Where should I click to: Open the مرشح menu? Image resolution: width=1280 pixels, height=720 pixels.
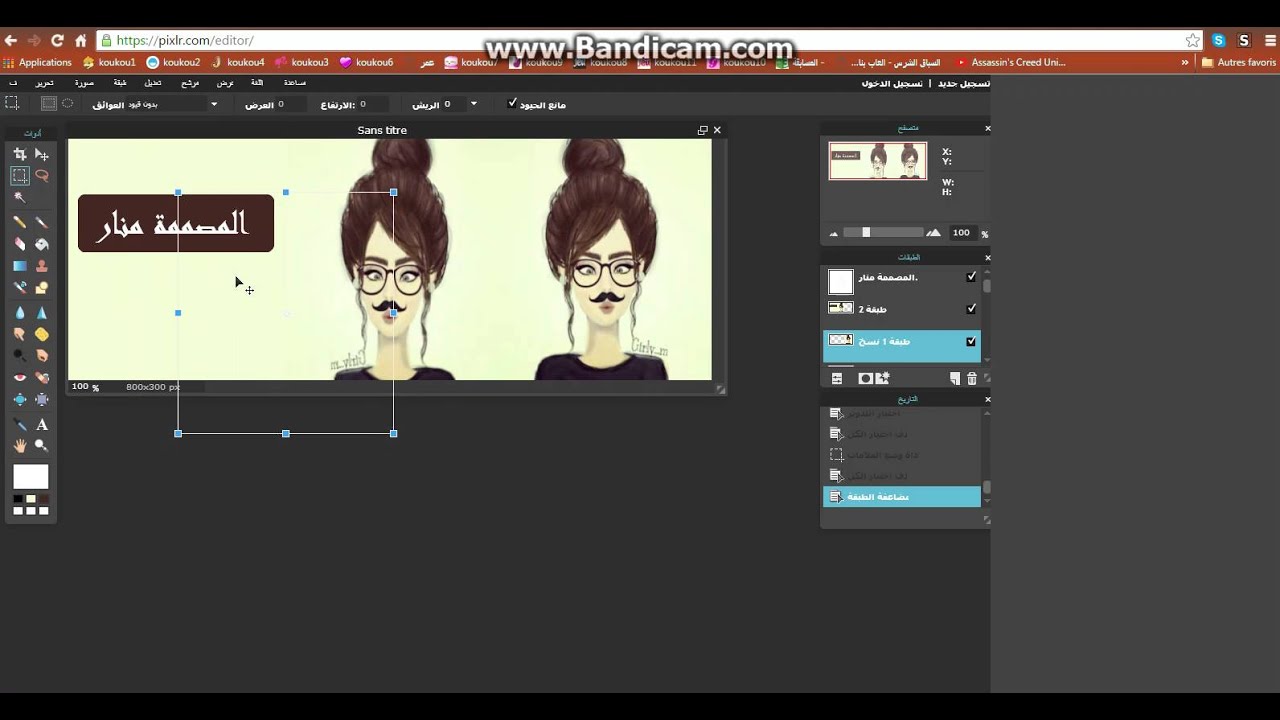190,83
